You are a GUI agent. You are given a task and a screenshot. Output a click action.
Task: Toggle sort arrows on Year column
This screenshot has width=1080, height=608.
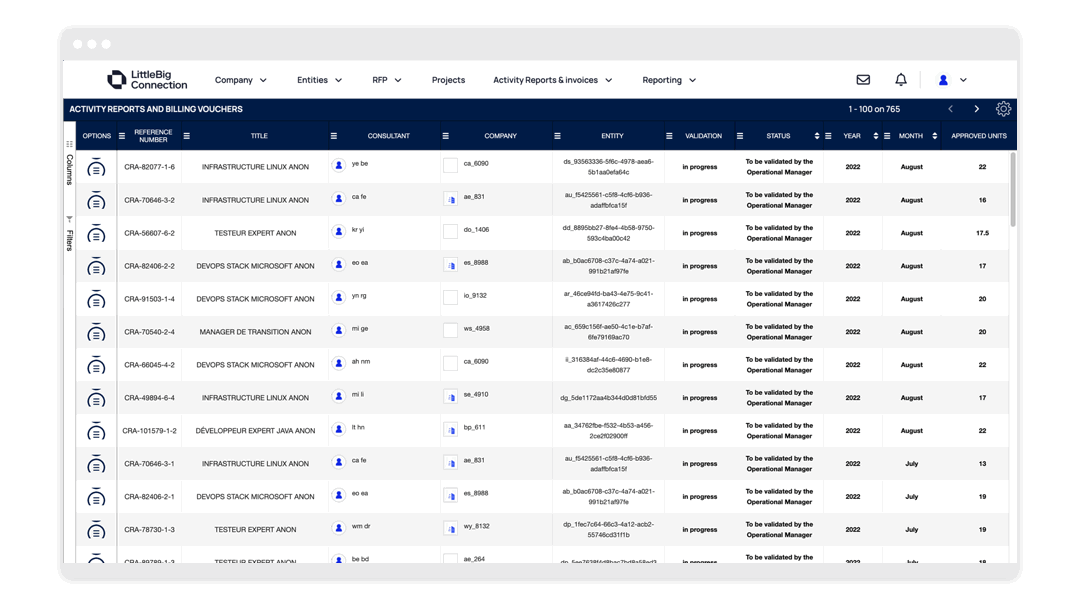[x=875, y=136]
